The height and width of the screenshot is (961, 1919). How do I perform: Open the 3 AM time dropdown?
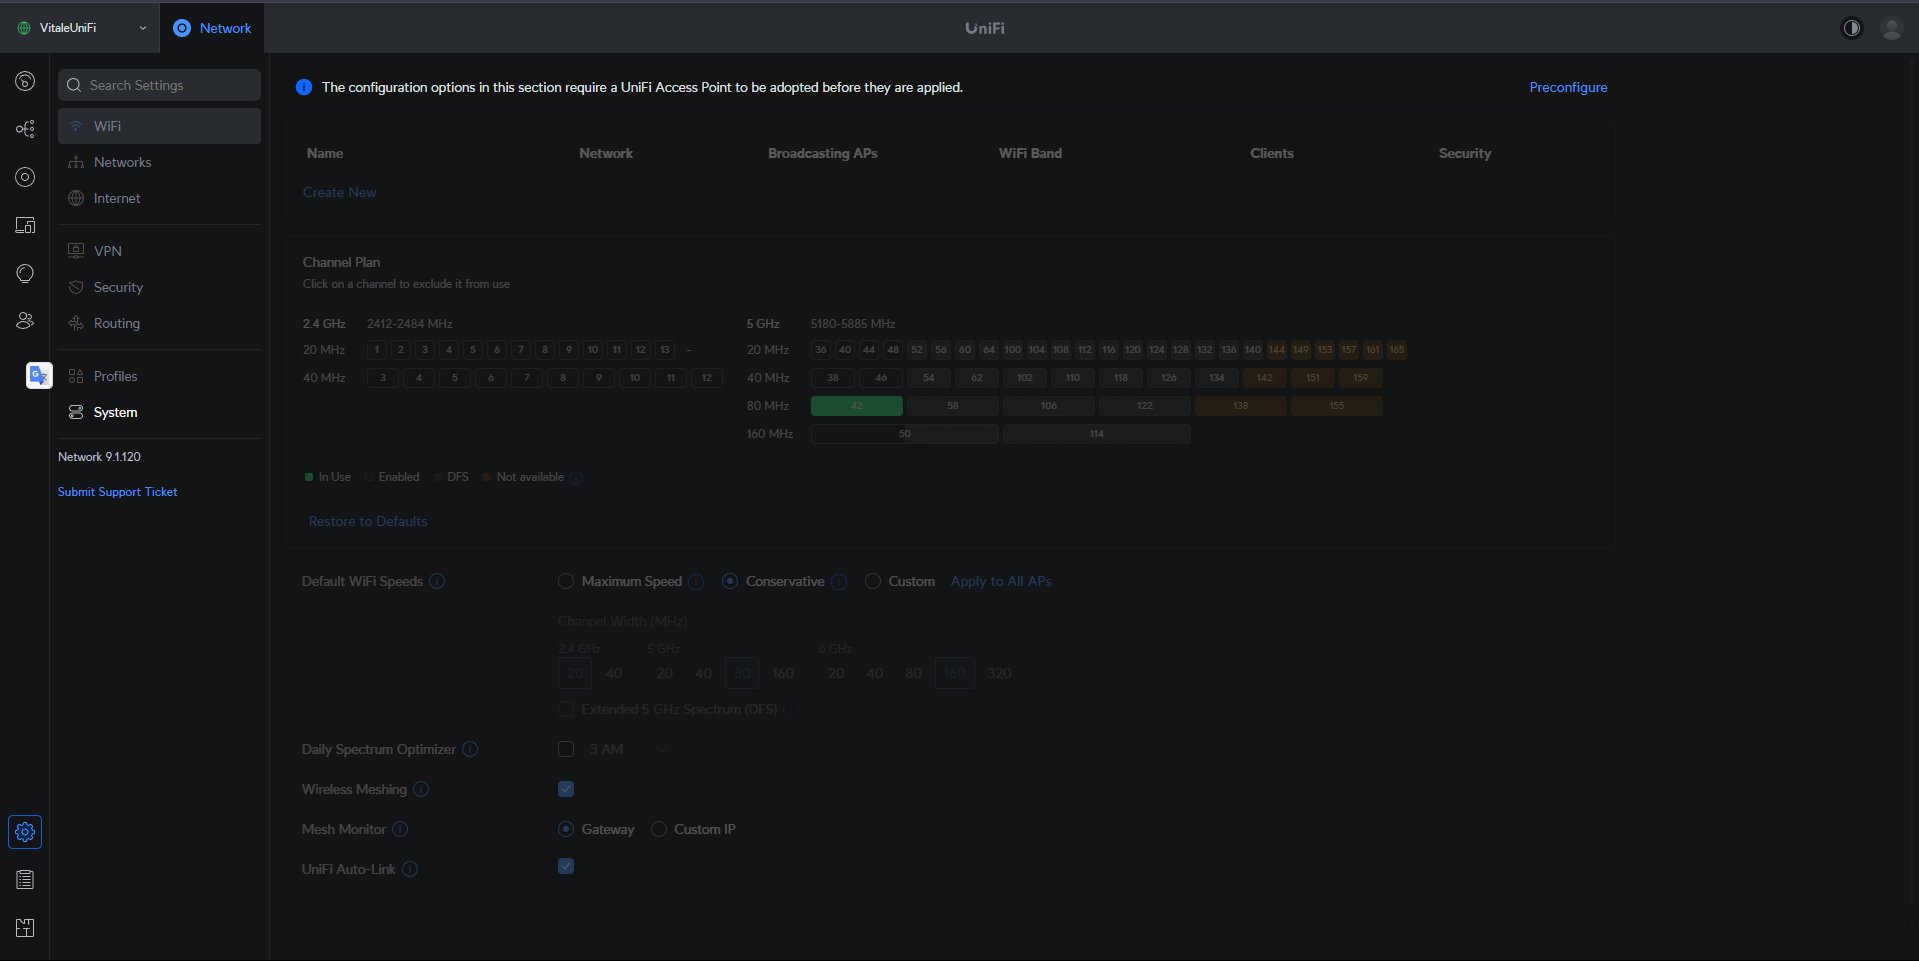(x=630, y=749)
